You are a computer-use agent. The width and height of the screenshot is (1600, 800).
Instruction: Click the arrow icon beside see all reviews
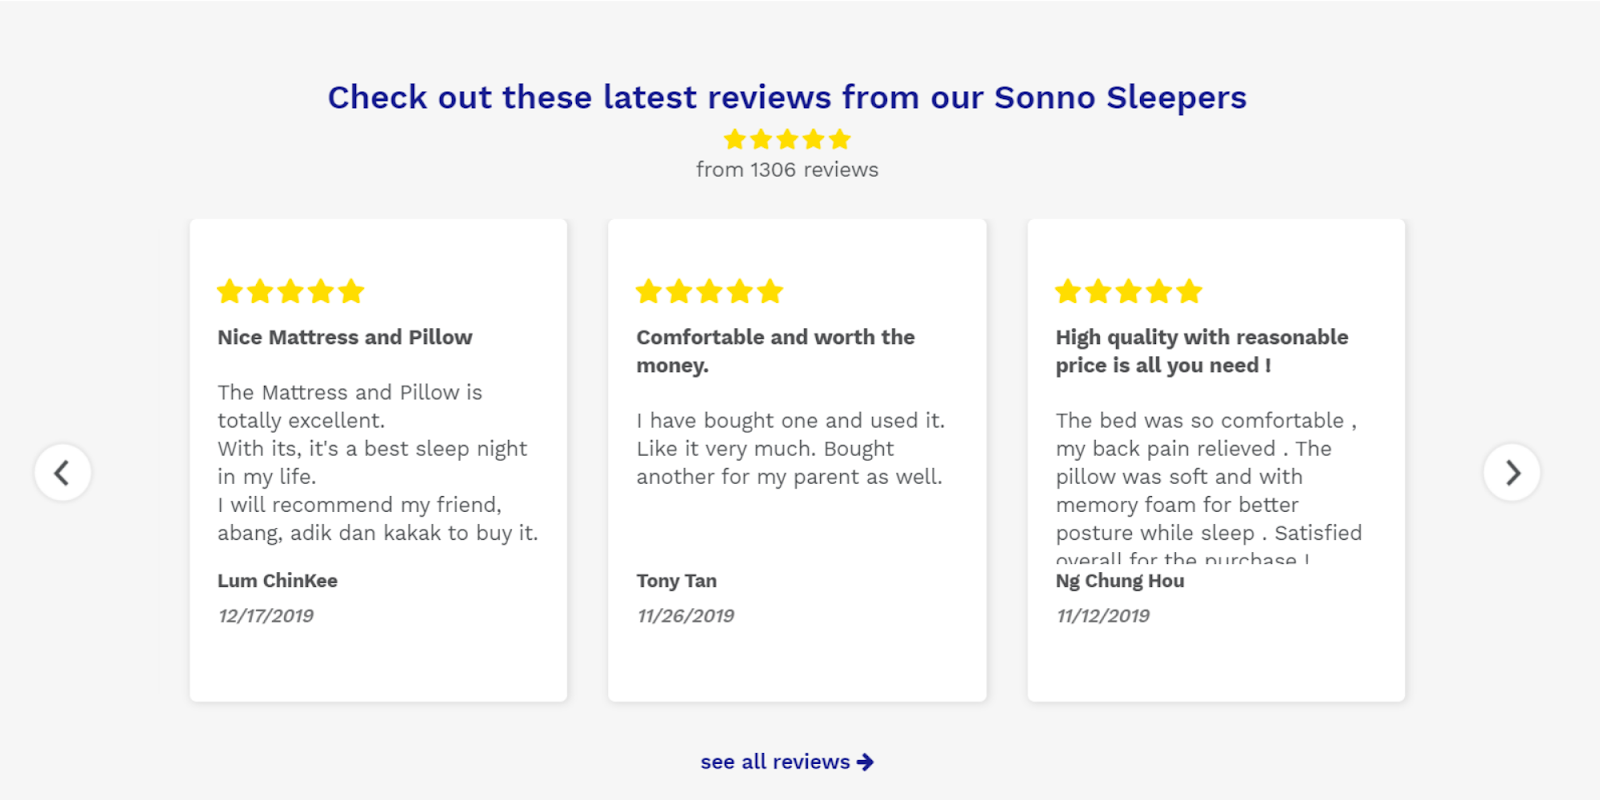pyautogui.click(x=866, y=762)
